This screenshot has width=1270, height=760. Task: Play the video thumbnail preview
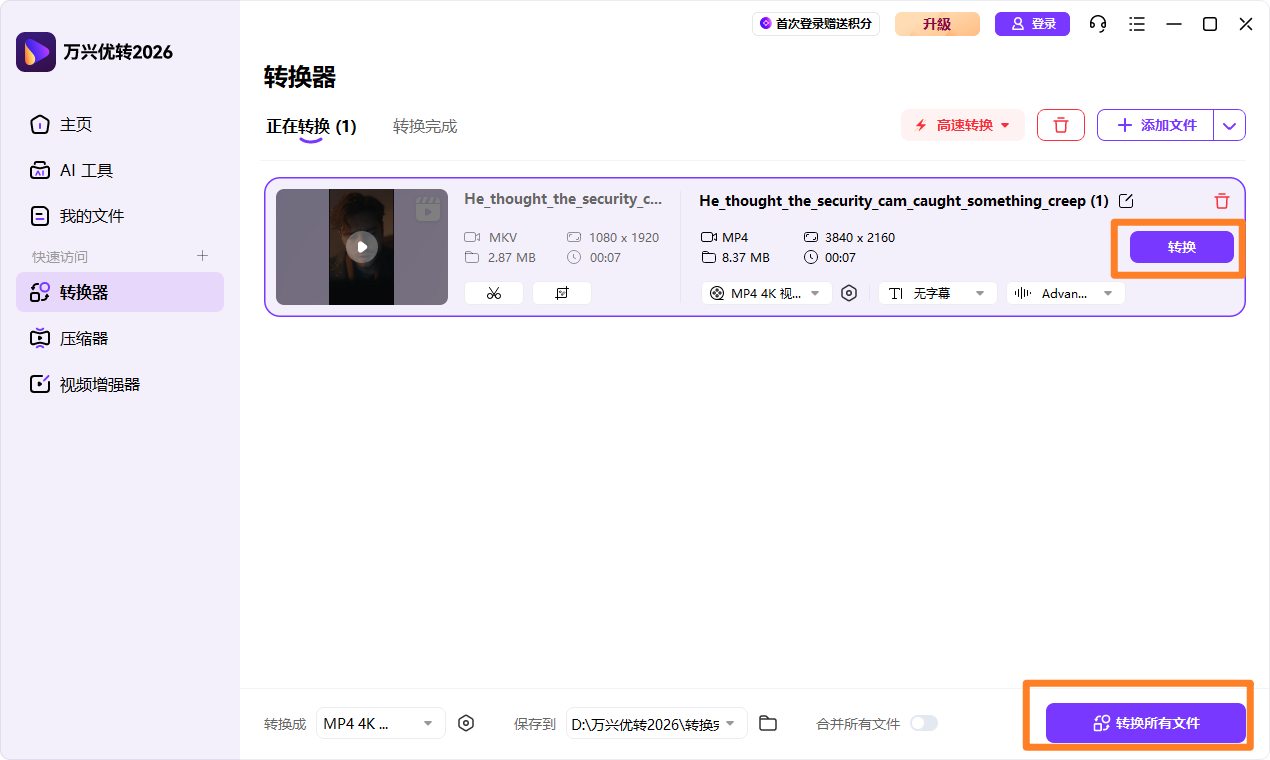[x=362, y=247]
